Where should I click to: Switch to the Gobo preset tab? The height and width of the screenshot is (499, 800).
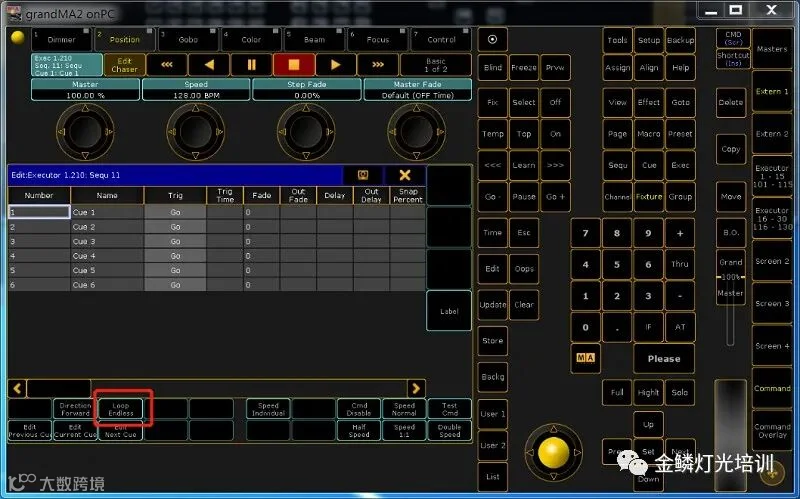pyautogui.click(x=188, y=39)
